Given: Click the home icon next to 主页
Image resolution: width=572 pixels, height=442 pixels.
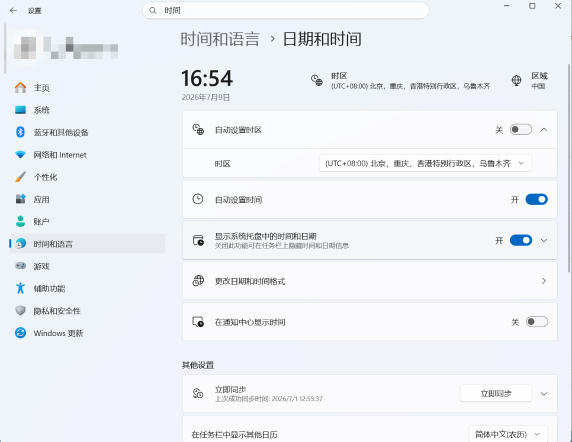Looking at the screenshot, I should [x=20, y=88].
